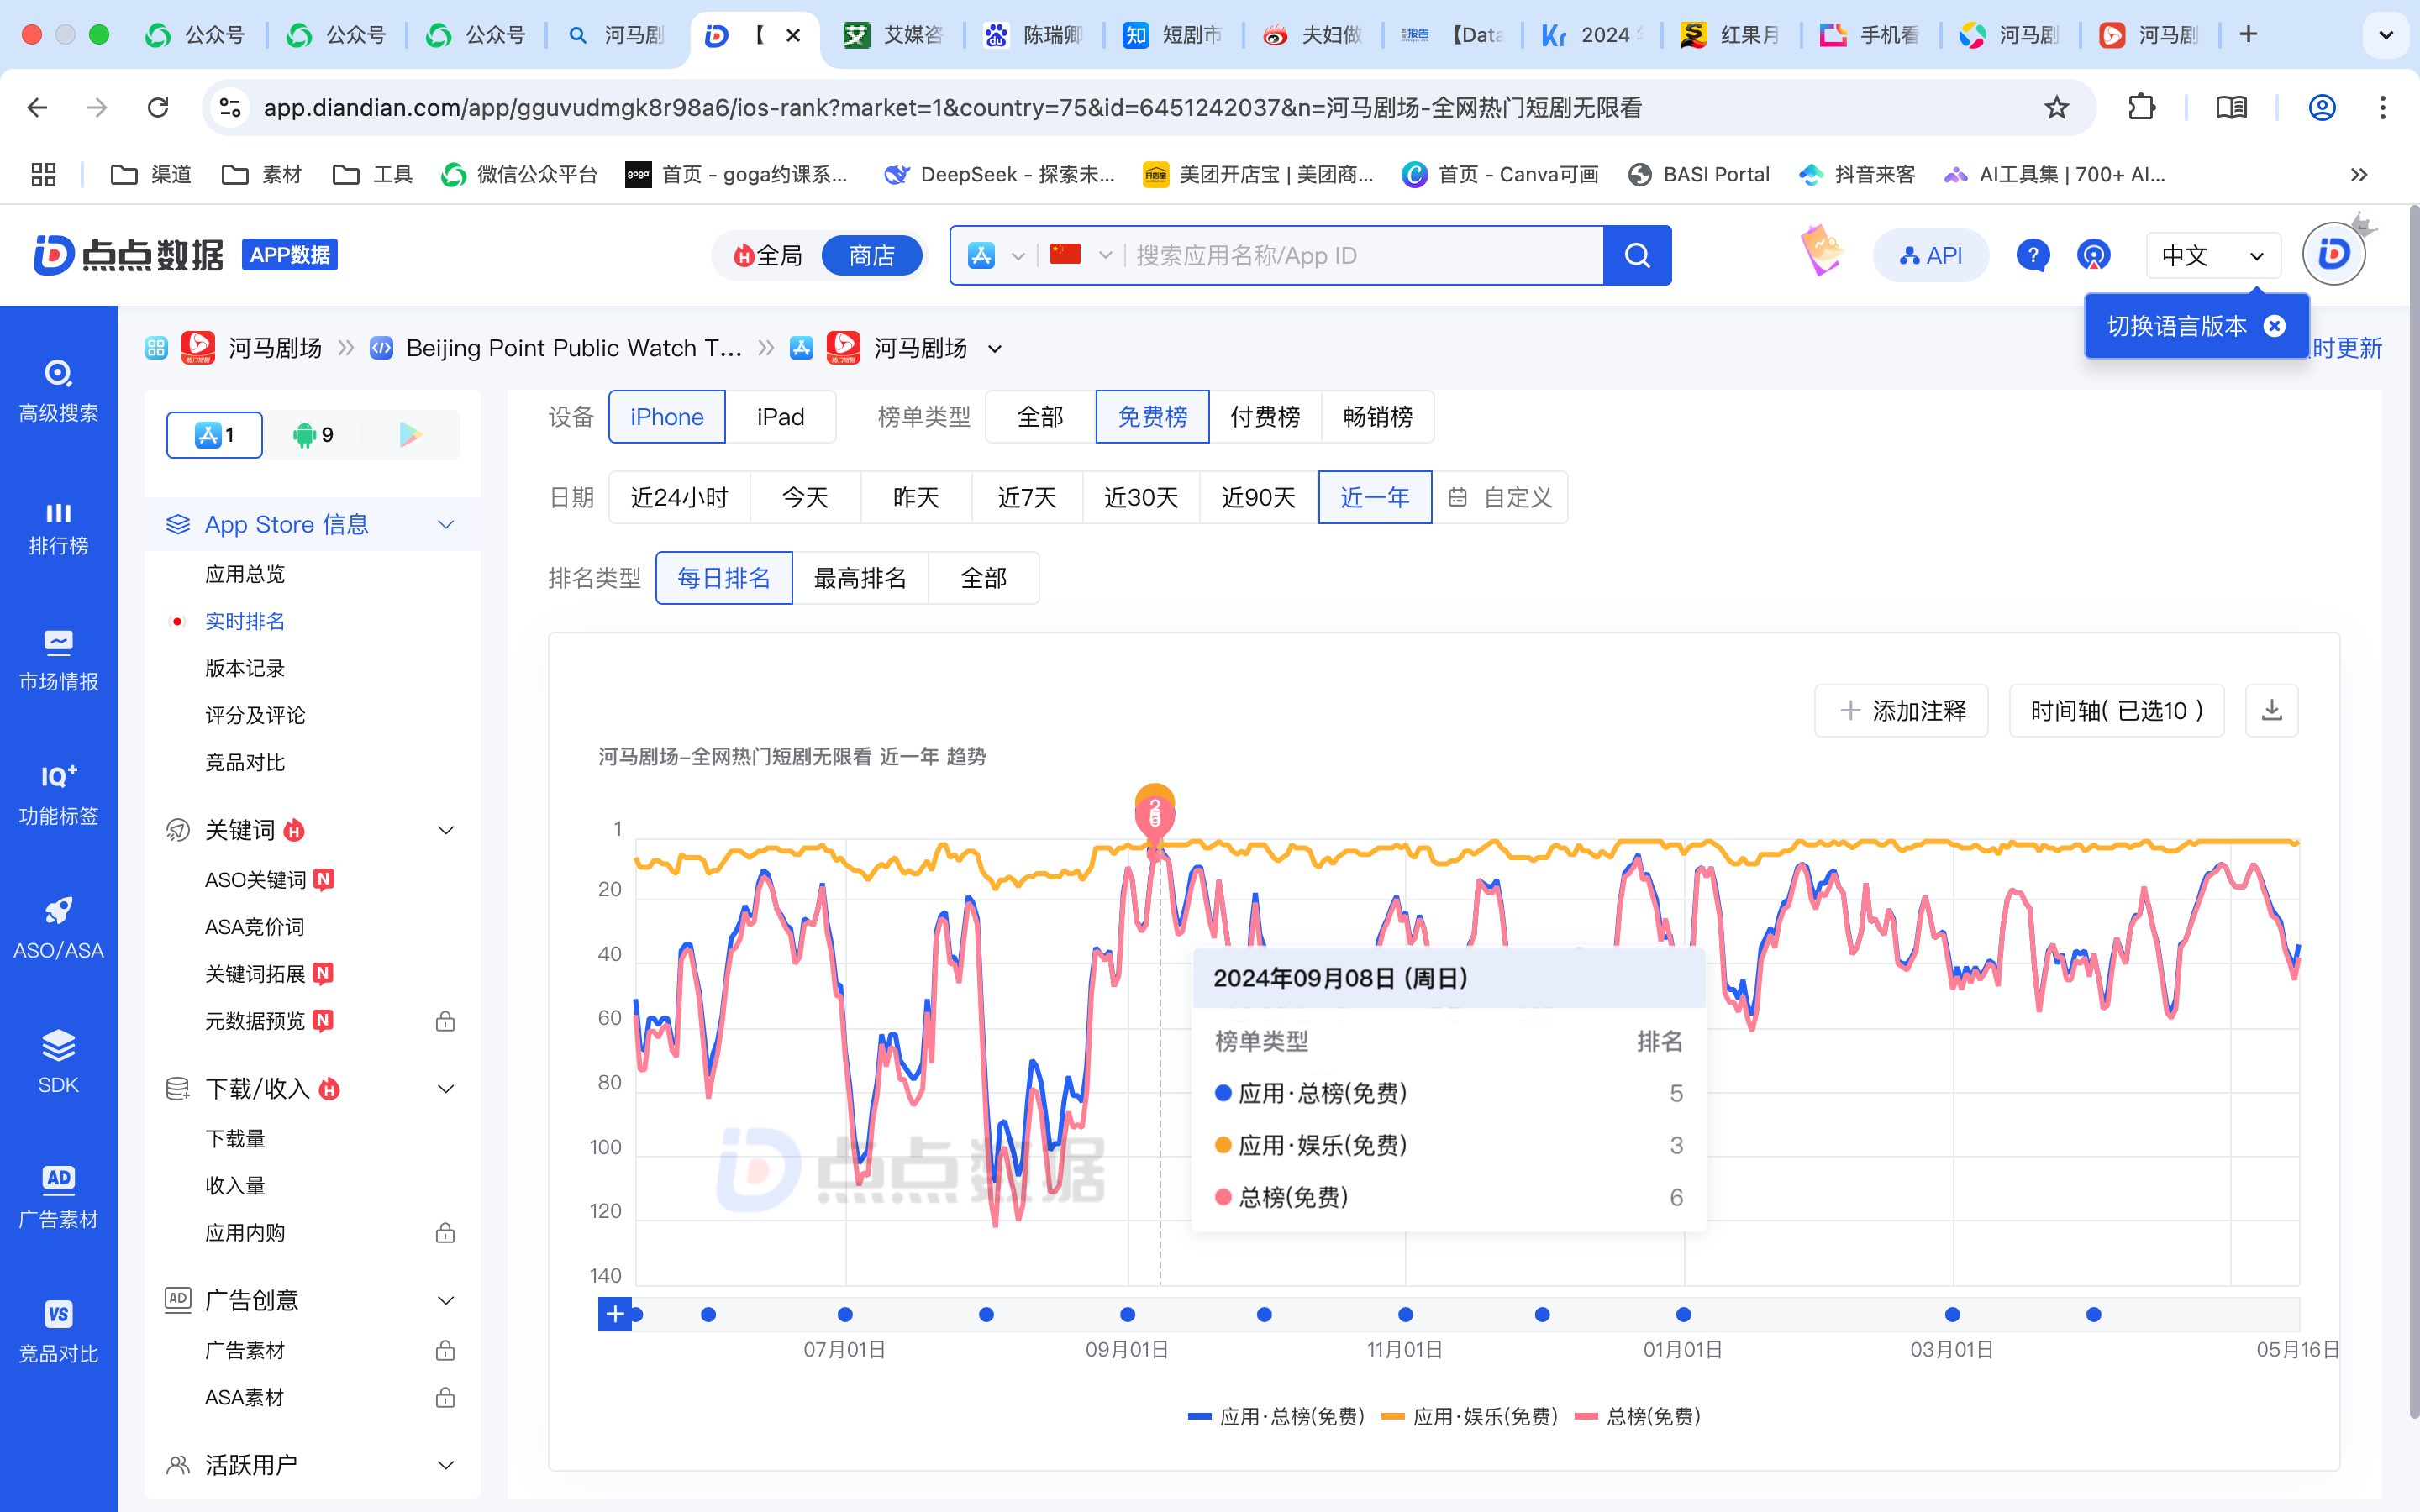Switch device to iPad

pos(780,417)
